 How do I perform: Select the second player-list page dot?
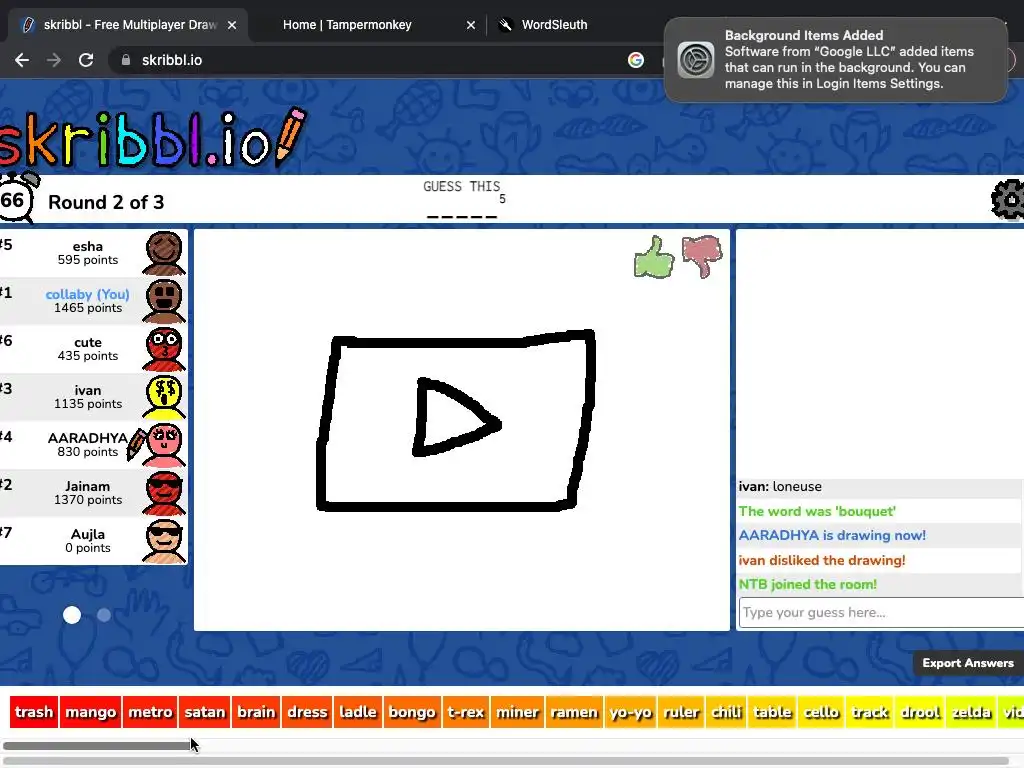[104, 615]
